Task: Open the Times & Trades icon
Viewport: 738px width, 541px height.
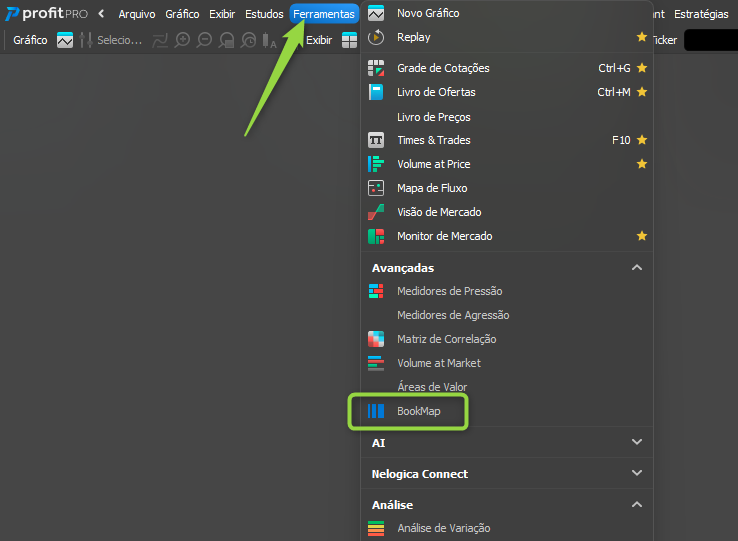Action: (x=376, y=140)
